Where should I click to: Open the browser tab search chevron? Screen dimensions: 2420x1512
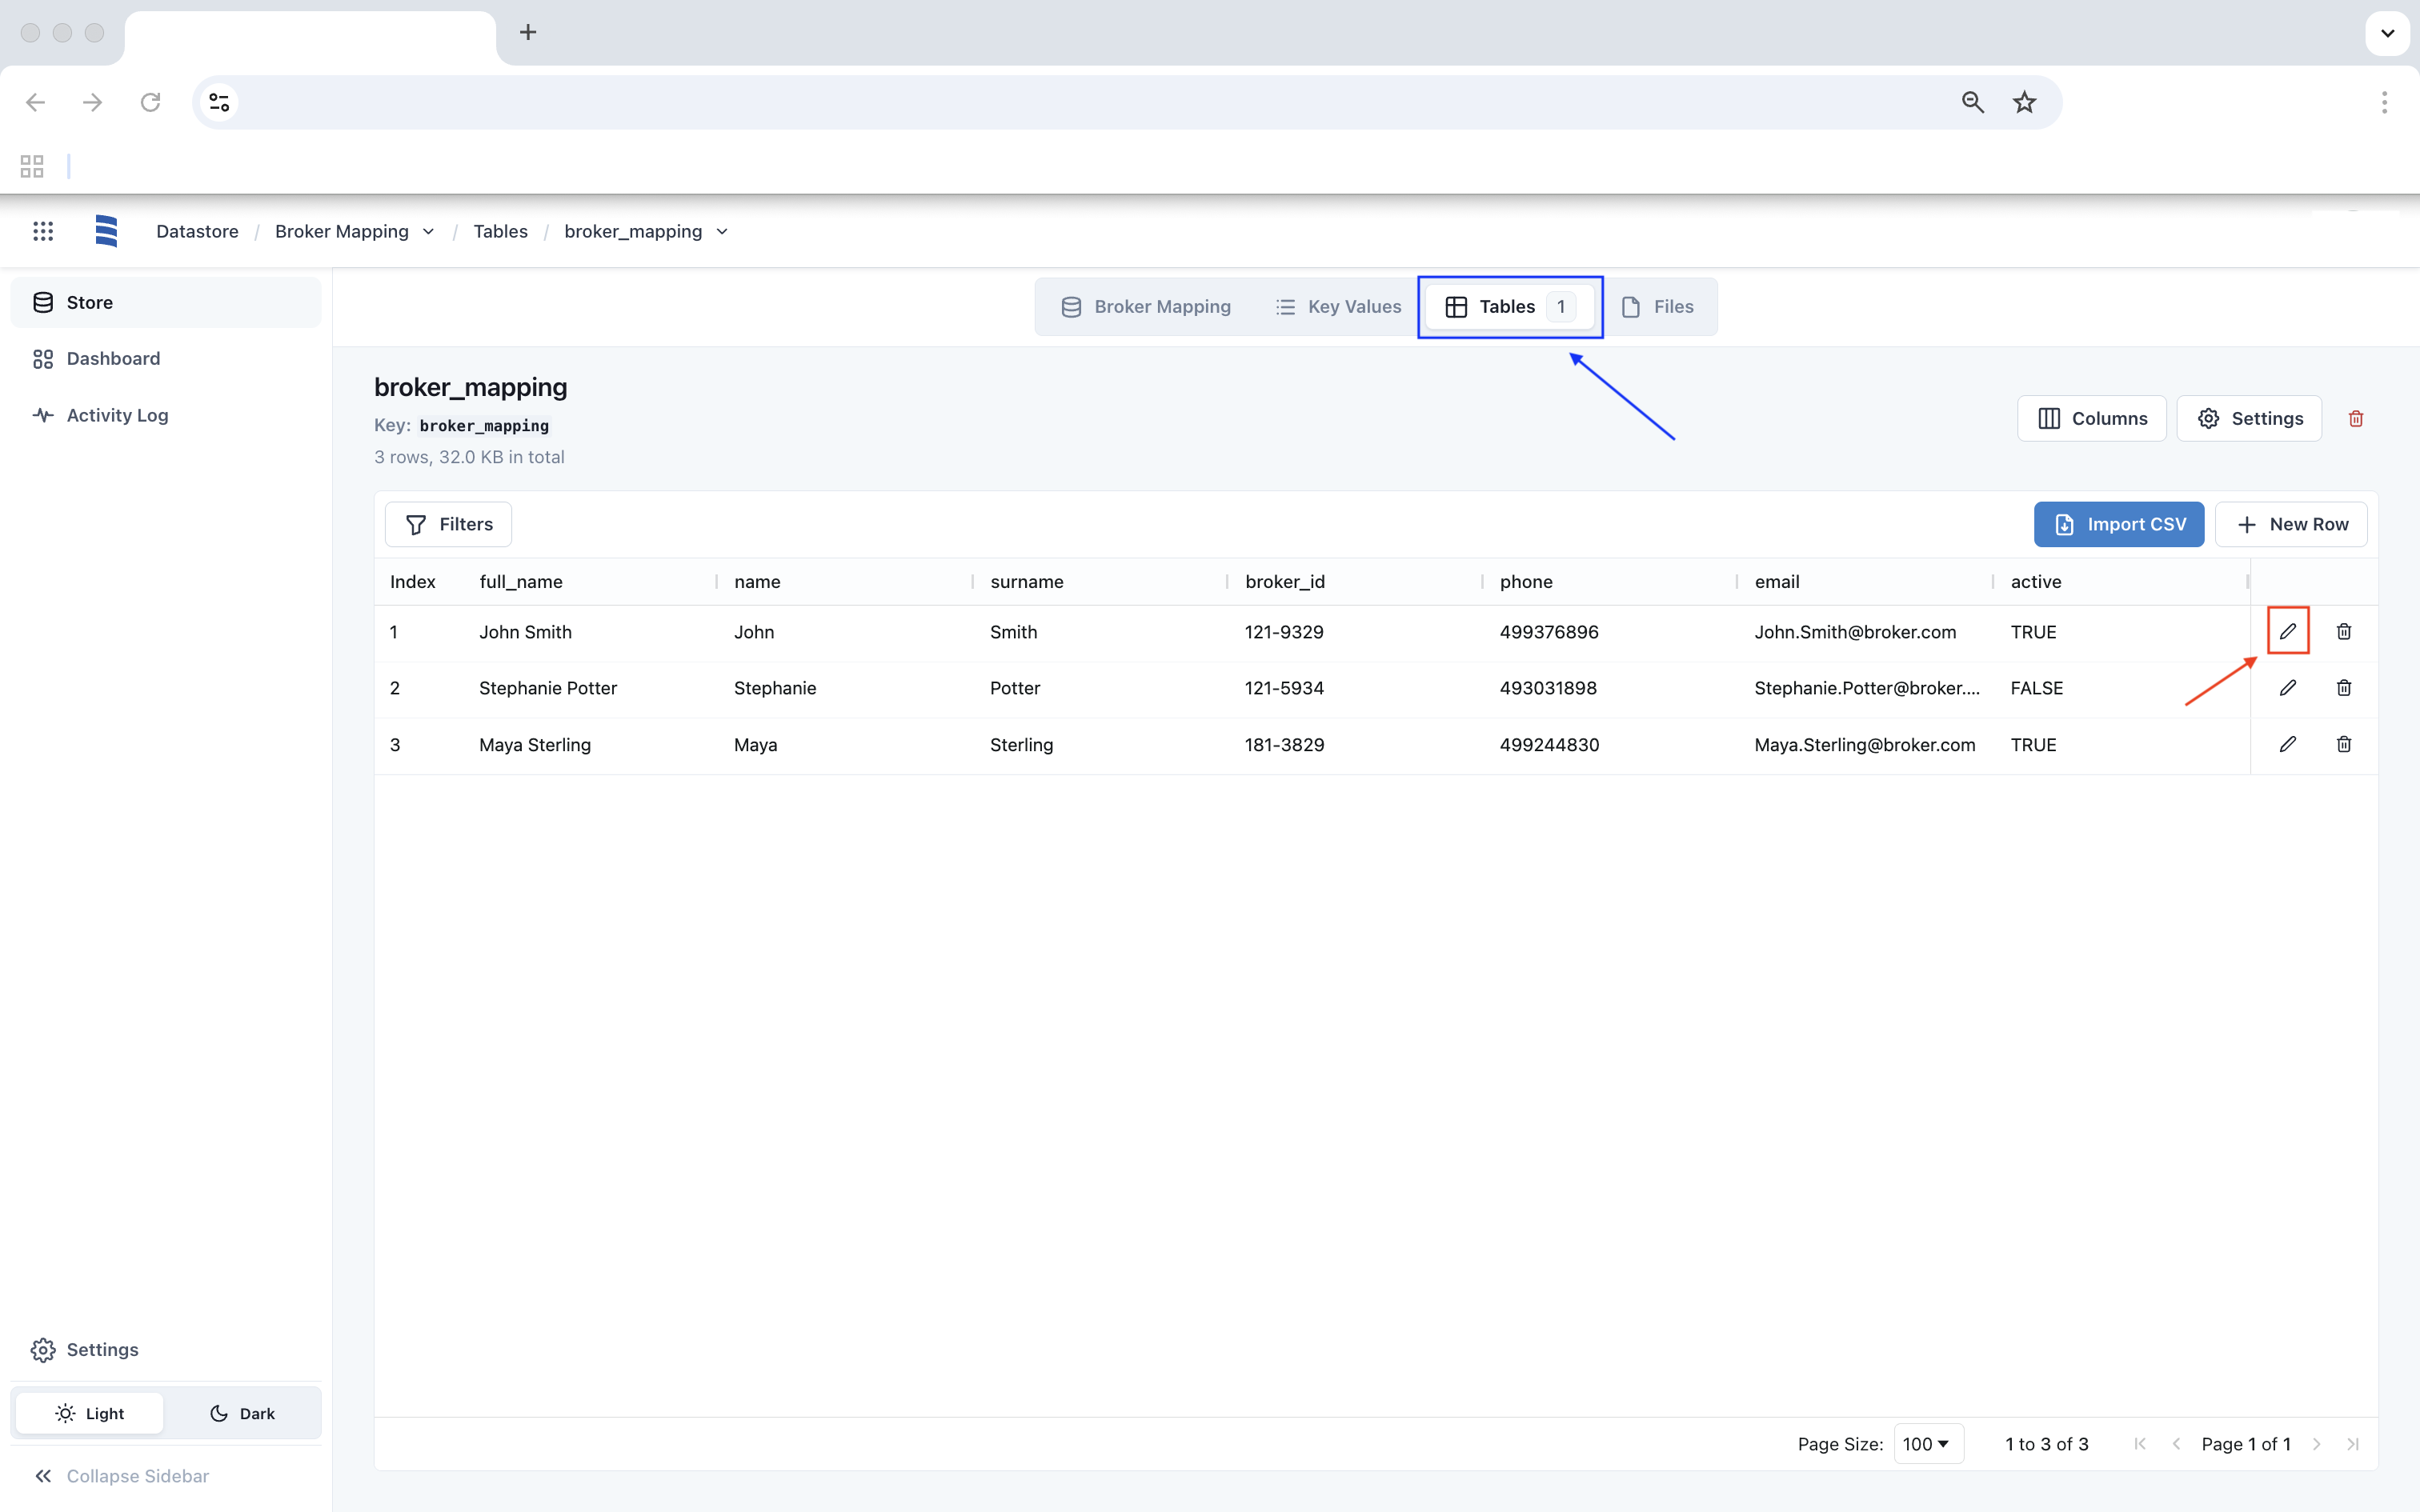[2387, 33]
